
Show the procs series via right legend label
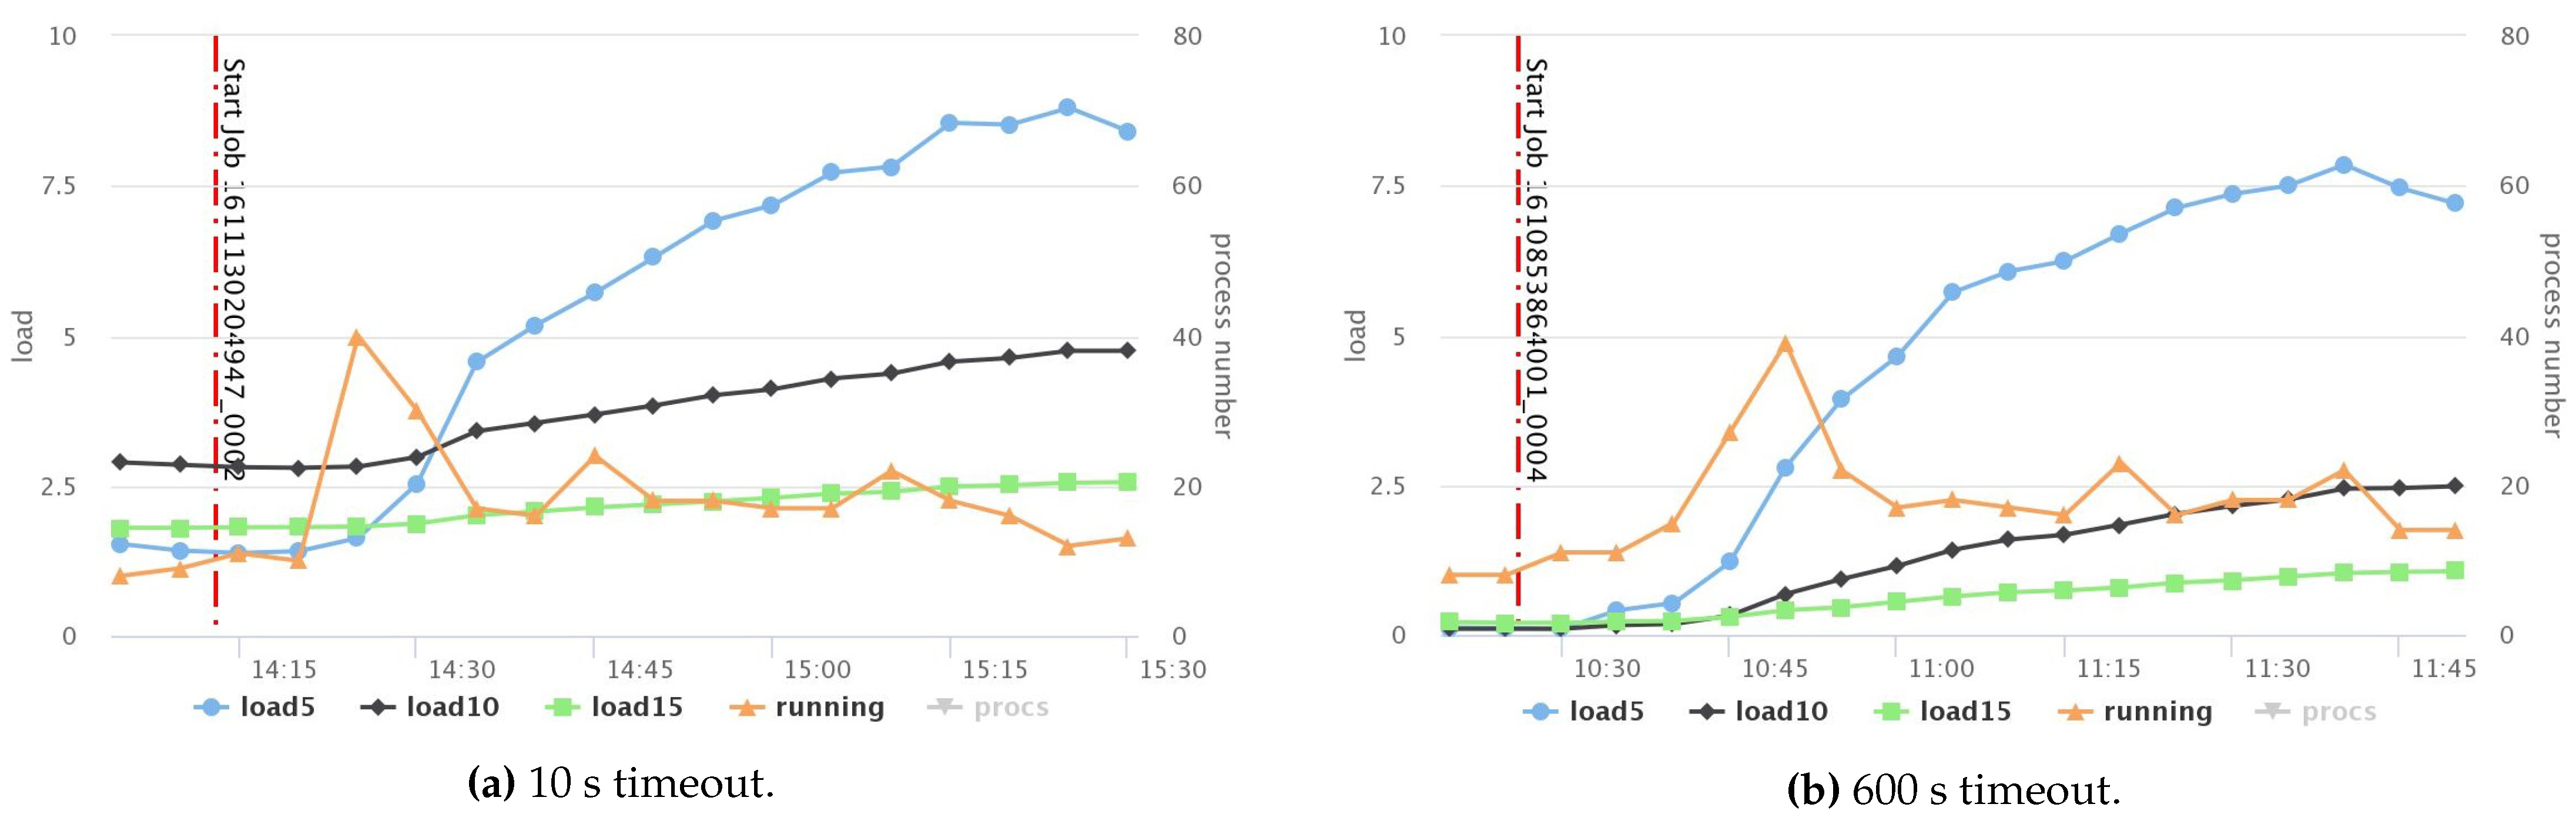tap(2338, 712)
